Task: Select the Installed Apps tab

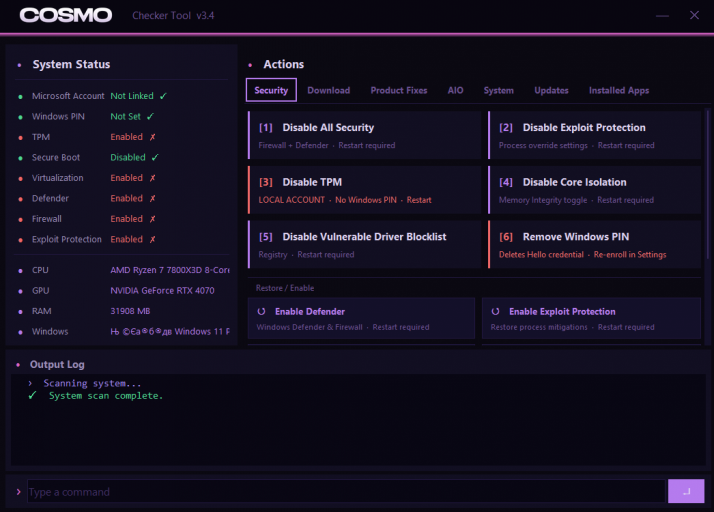Action: (x=619, y=90)
